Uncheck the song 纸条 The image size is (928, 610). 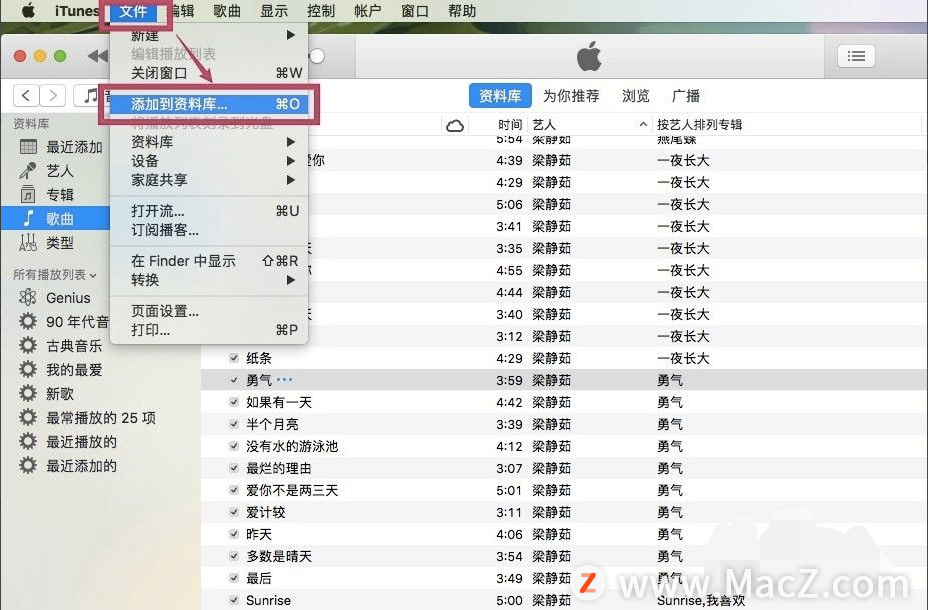pos(234,358)
